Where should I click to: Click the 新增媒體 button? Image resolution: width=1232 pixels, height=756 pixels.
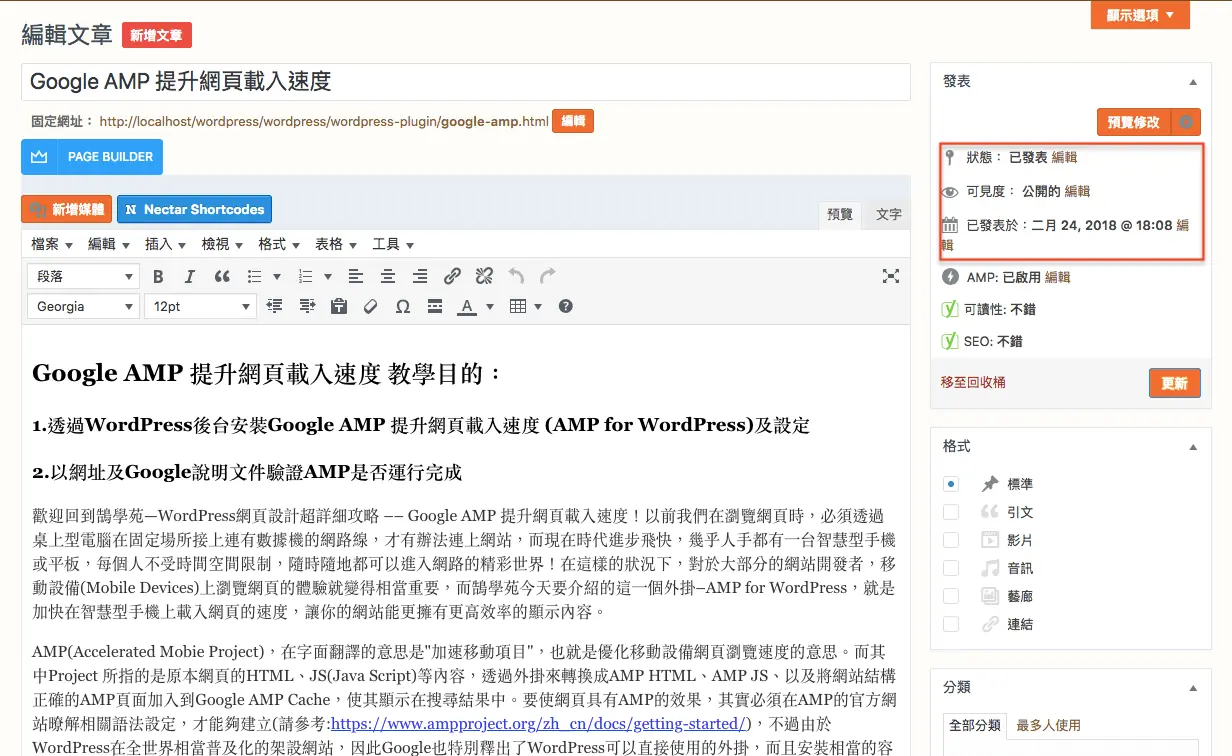coord(66,209)
